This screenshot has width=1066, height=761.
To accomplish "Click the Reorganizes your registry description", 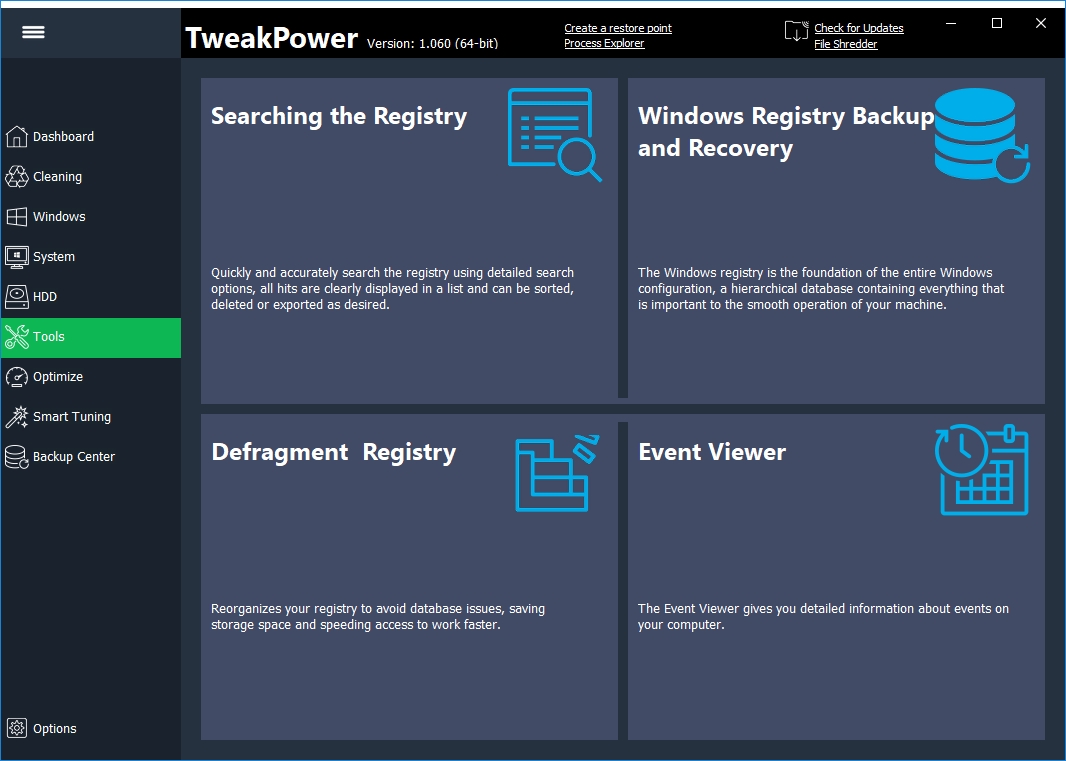I will (x=377, y=616).
